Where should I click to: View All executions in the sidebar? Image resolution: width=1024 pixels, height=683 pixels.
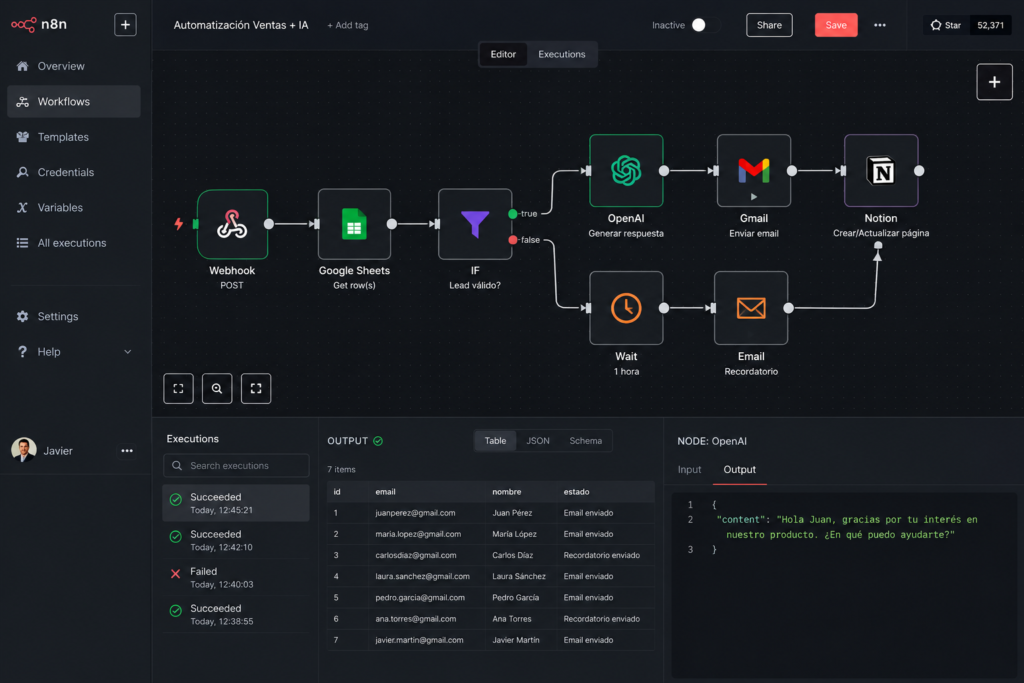click(72, 242)
